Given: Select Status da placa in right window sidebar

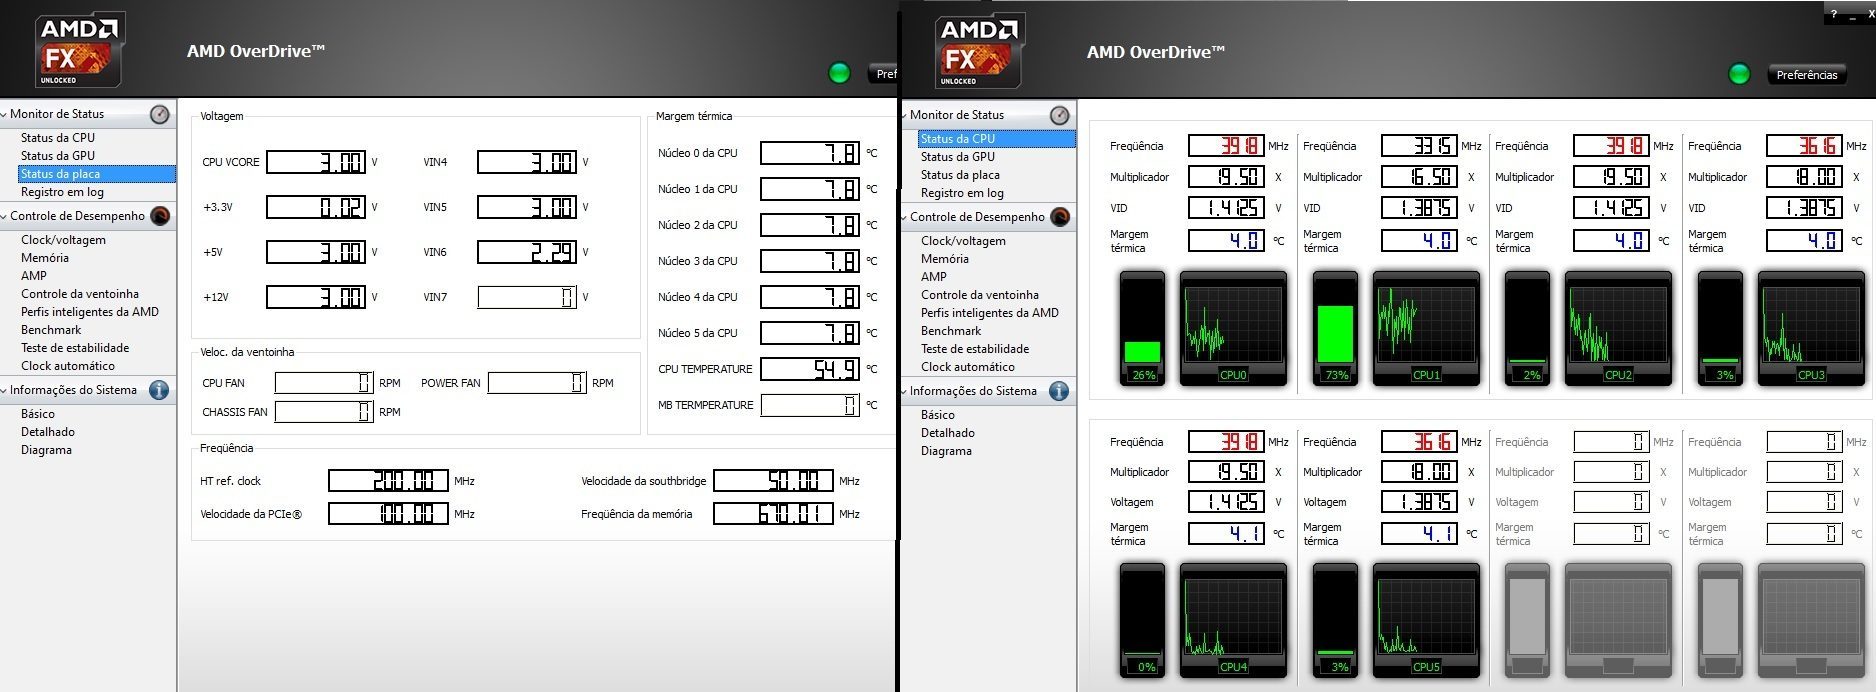Looking at the screenshot, I should (x=960, y=175).
